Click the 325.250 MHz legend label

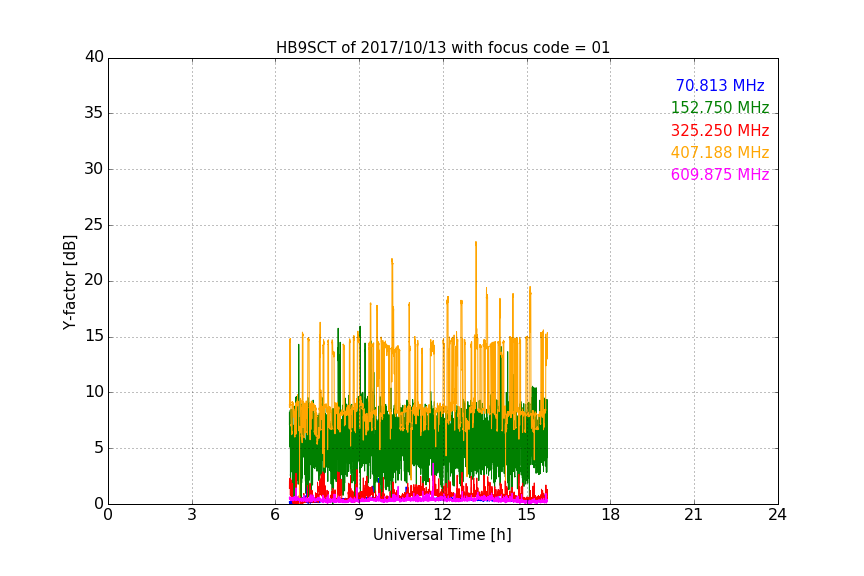[x=720, y=131]
